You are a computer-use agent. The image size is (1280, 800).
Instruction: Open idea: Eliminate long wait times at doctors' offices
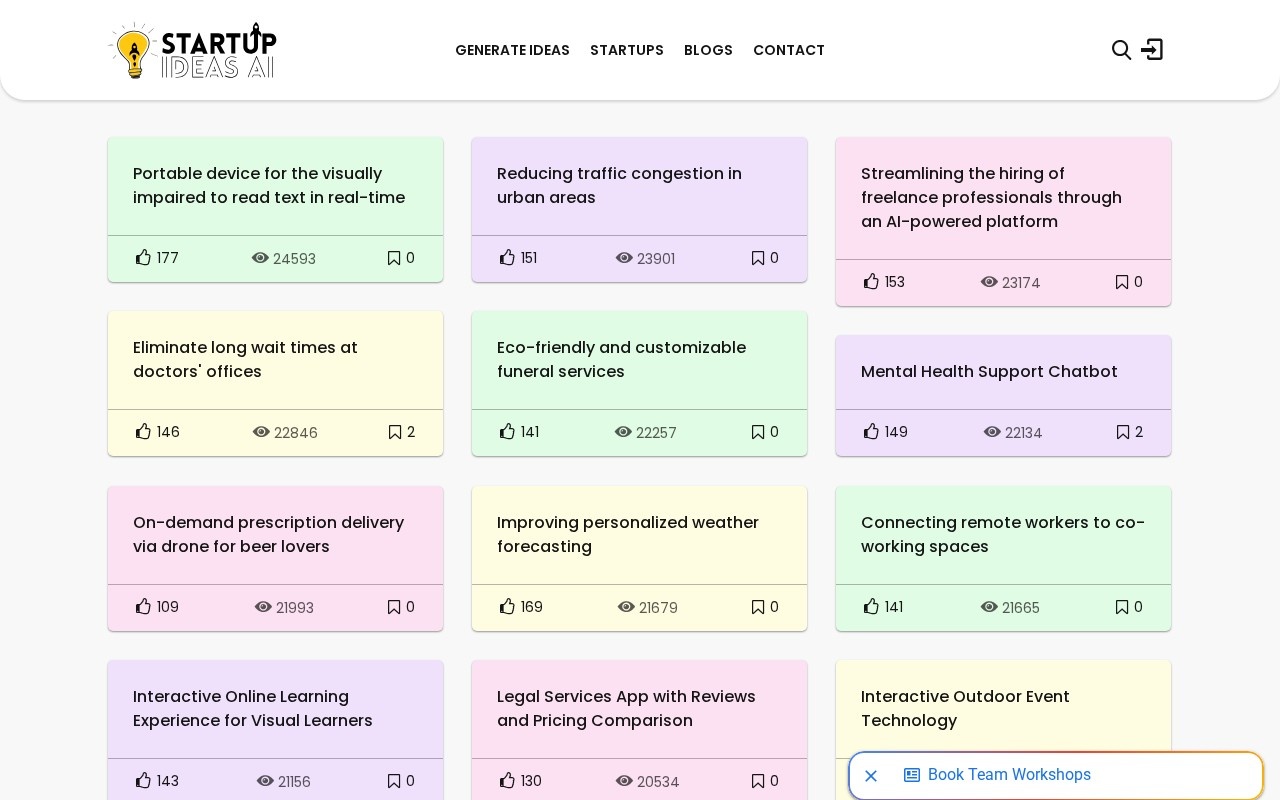click(x=245, y=360)
